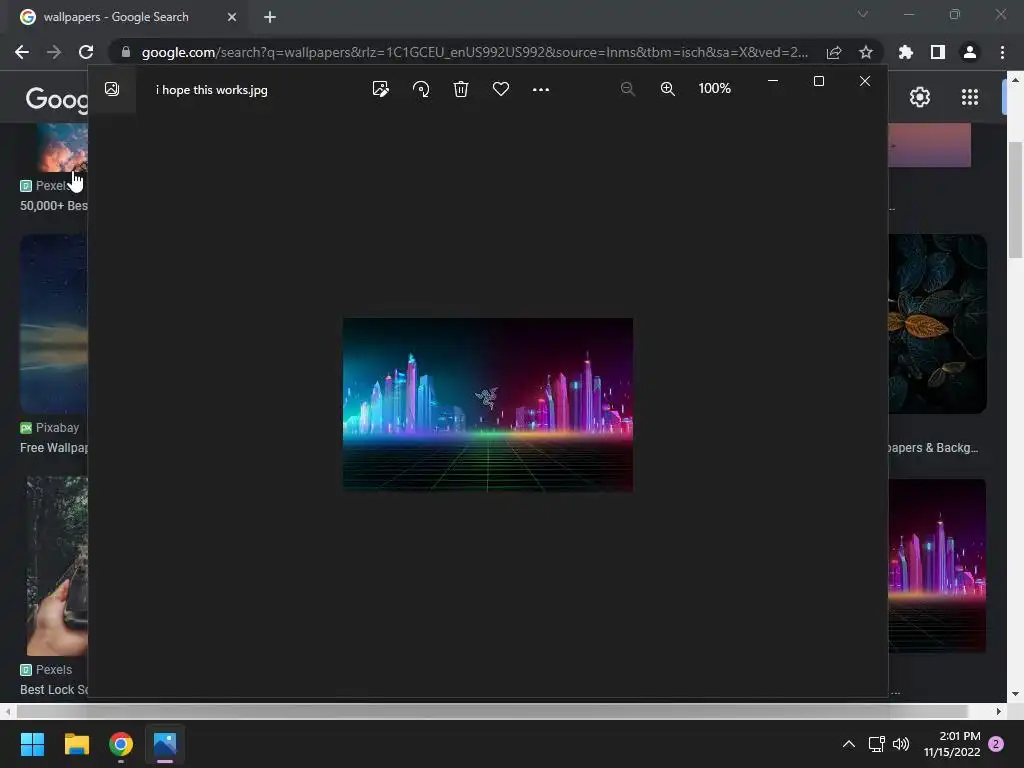
Task: Click the file name 'i hope this works.jpg'
Action: coord(212,90)
